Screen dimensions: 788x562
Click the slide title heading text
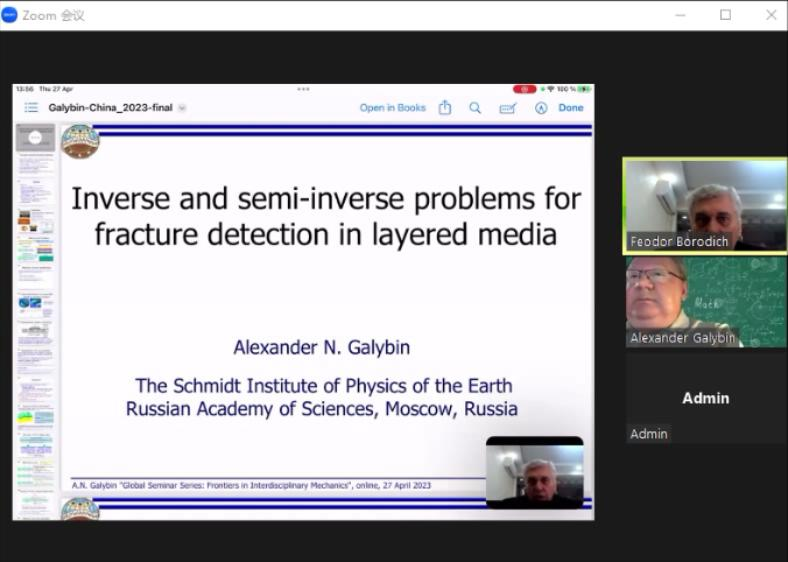[x=325, y=216]
